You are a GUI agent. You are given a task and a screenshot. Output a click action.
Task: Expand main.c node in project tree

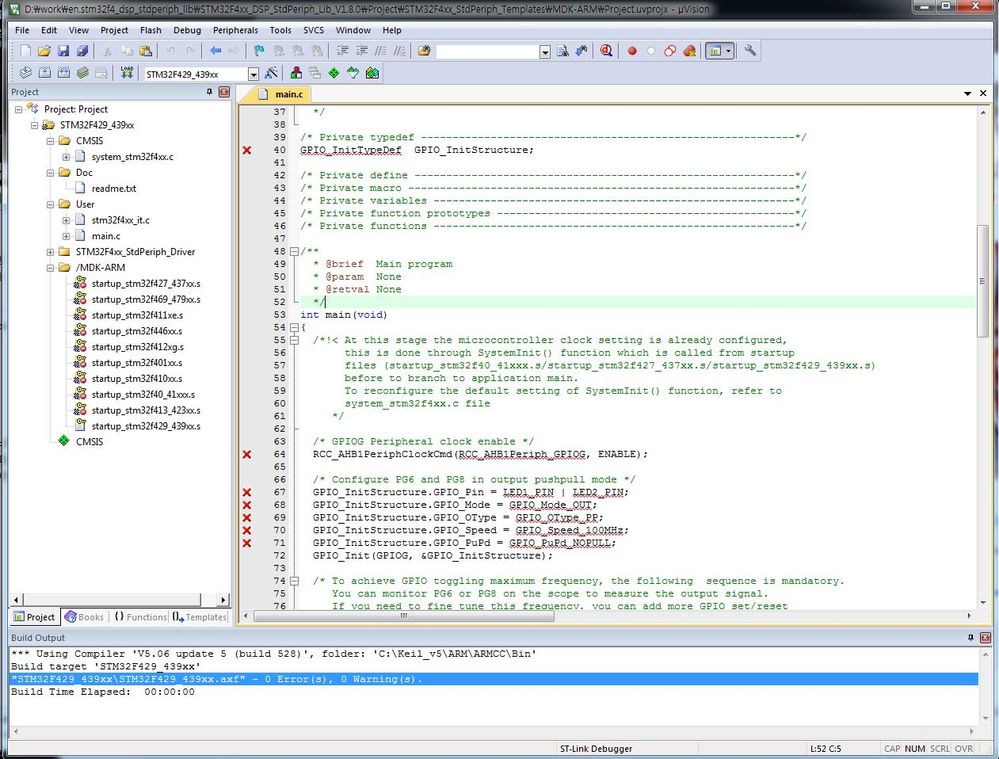66,236
